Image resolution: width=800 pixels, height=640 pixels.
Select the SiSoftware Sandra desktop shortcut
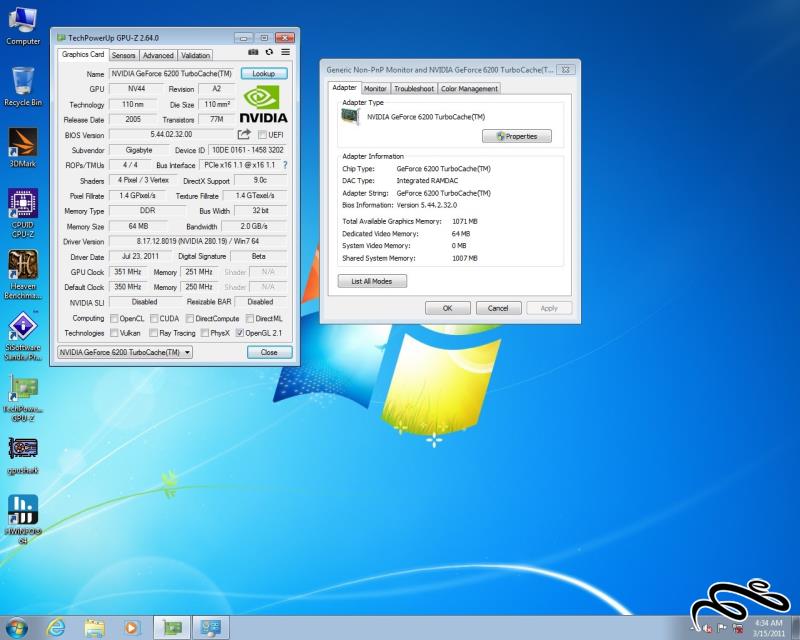tap(23, 336)
